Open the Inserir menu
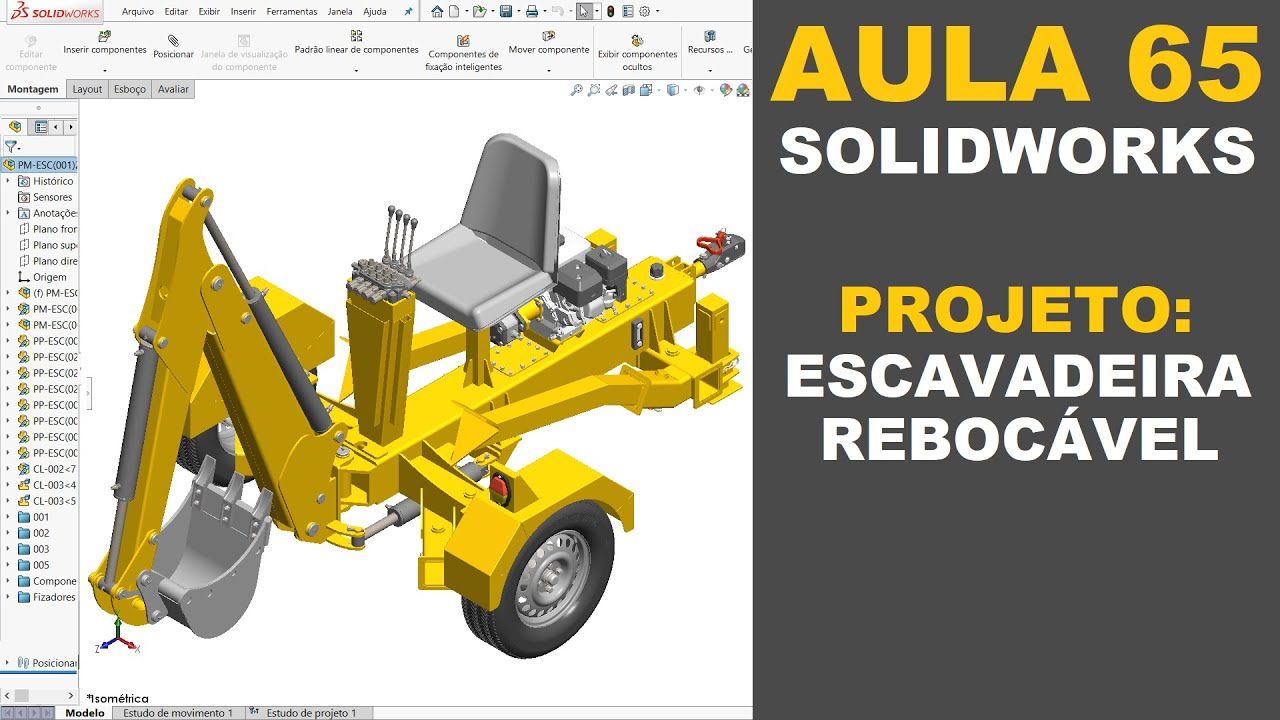 (x=243, y=12)
